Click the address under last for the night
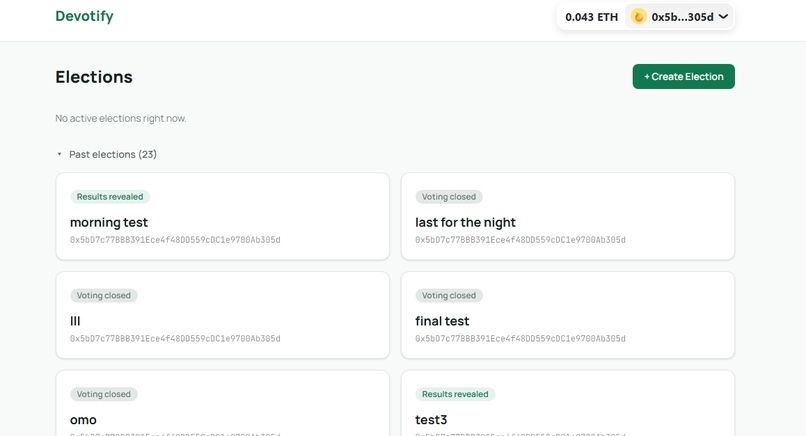 click(x=520, y=240)
